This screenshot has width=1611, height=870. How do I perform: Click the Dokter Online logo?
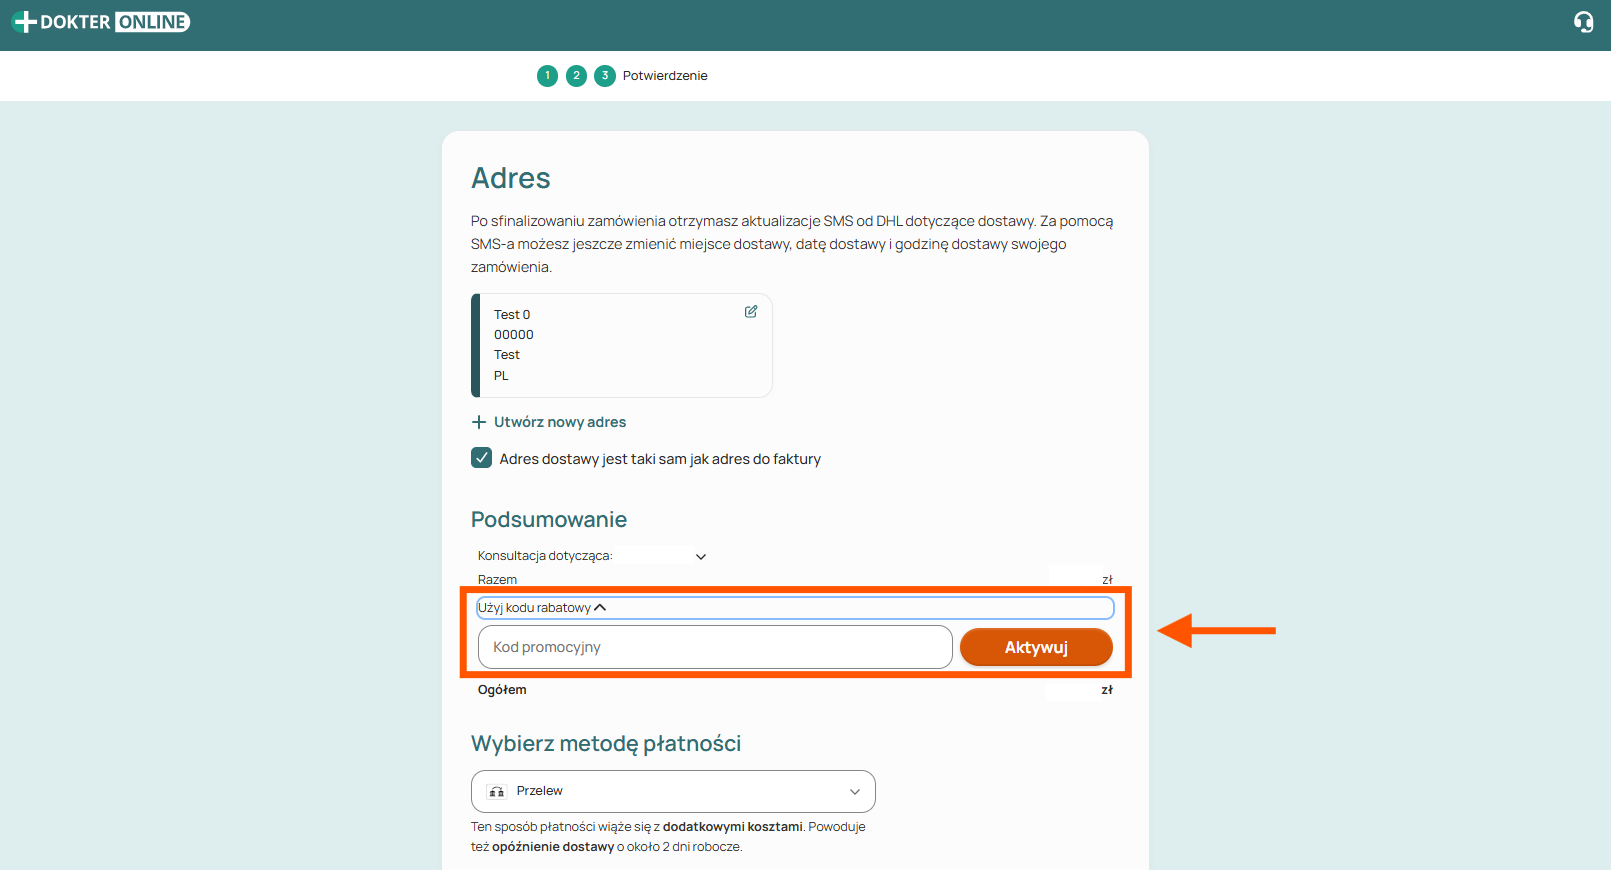(x=101, y=22)
